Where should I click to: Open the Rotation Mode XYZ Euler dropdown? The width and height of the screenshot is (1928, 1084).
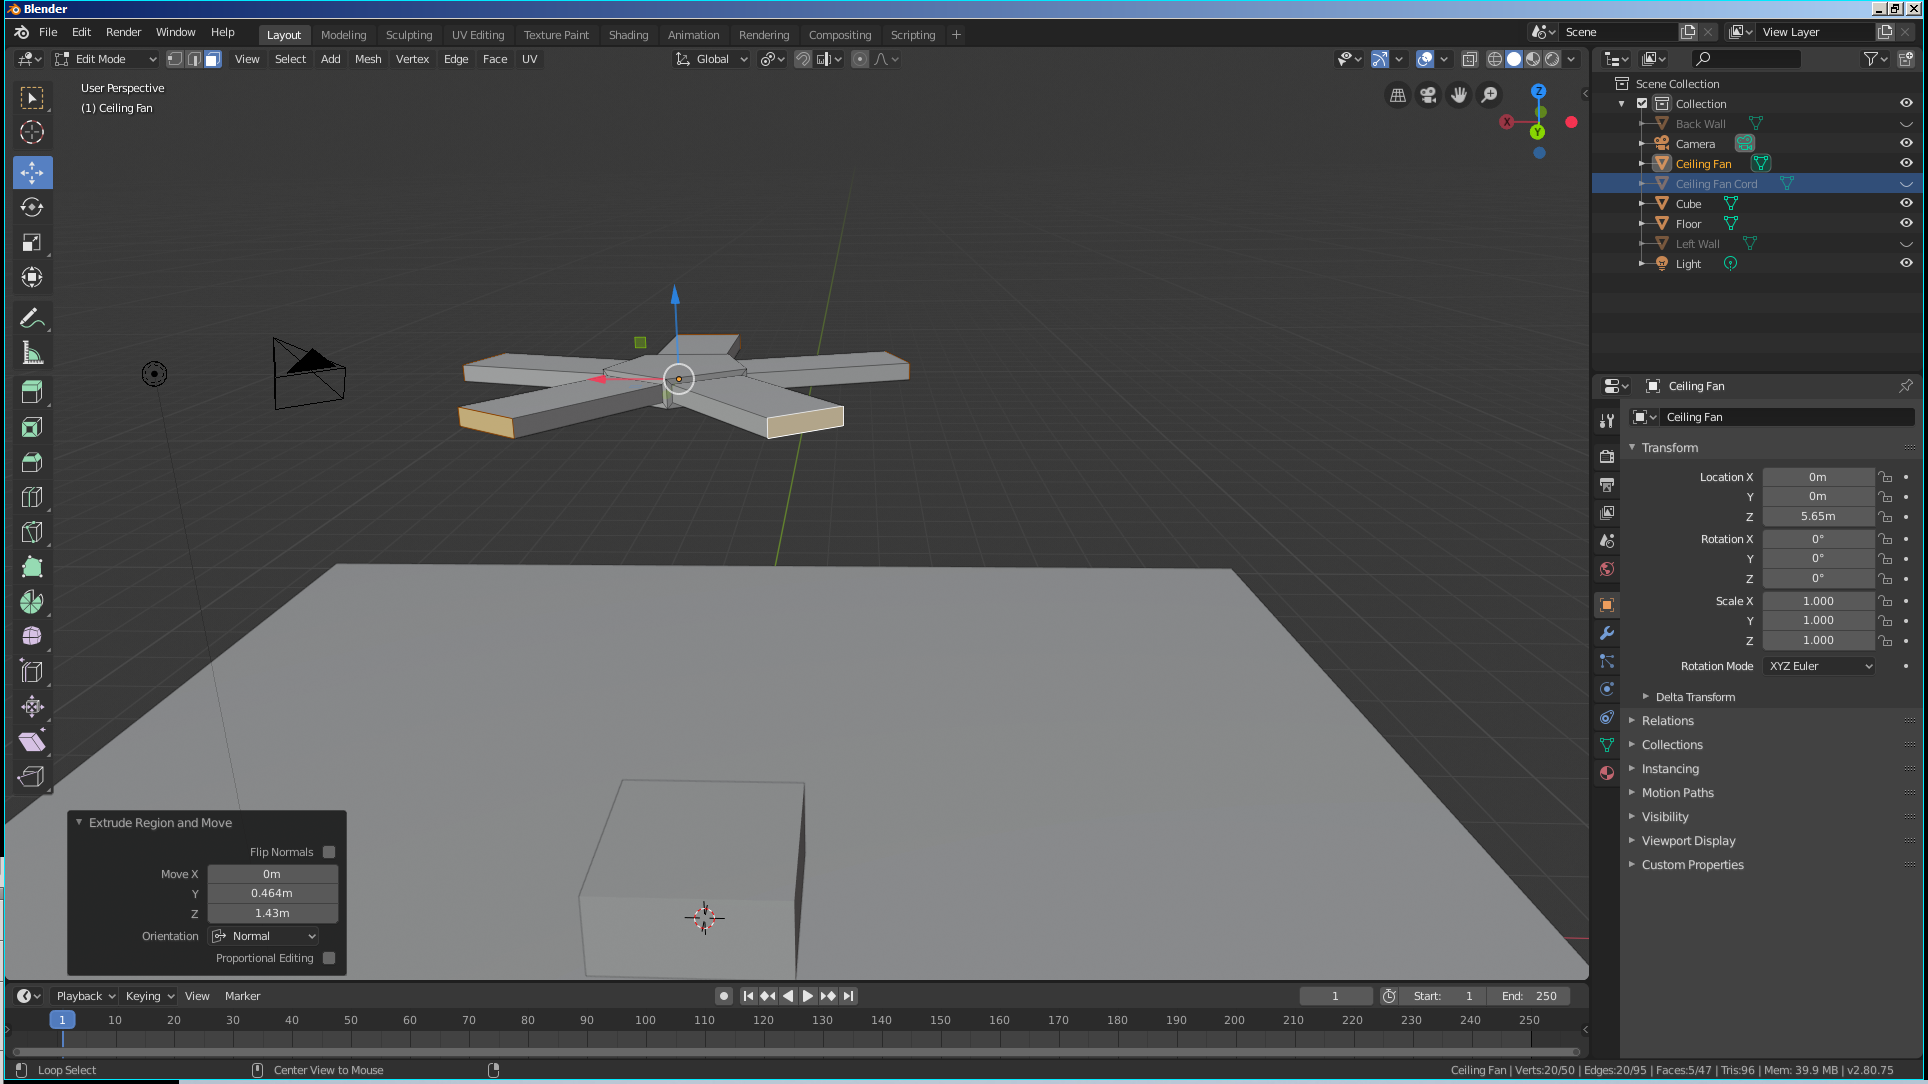[x=1820, y=666]
